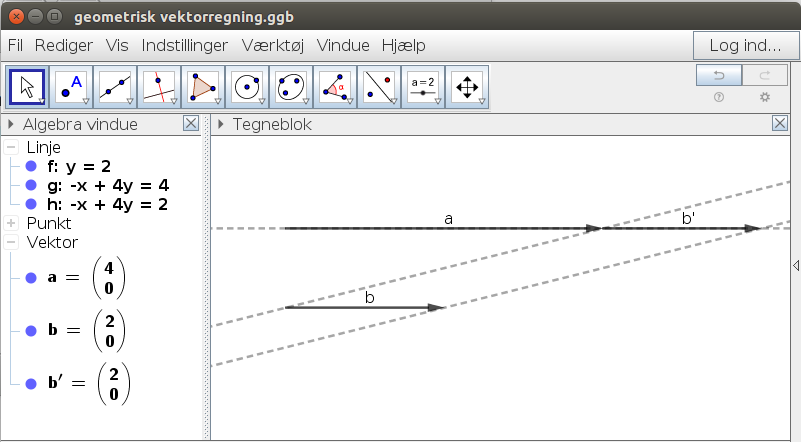Toggle visibility of vector b
Image resolution: width=801 pixels, height=442 pixels.
pos(31,331)
